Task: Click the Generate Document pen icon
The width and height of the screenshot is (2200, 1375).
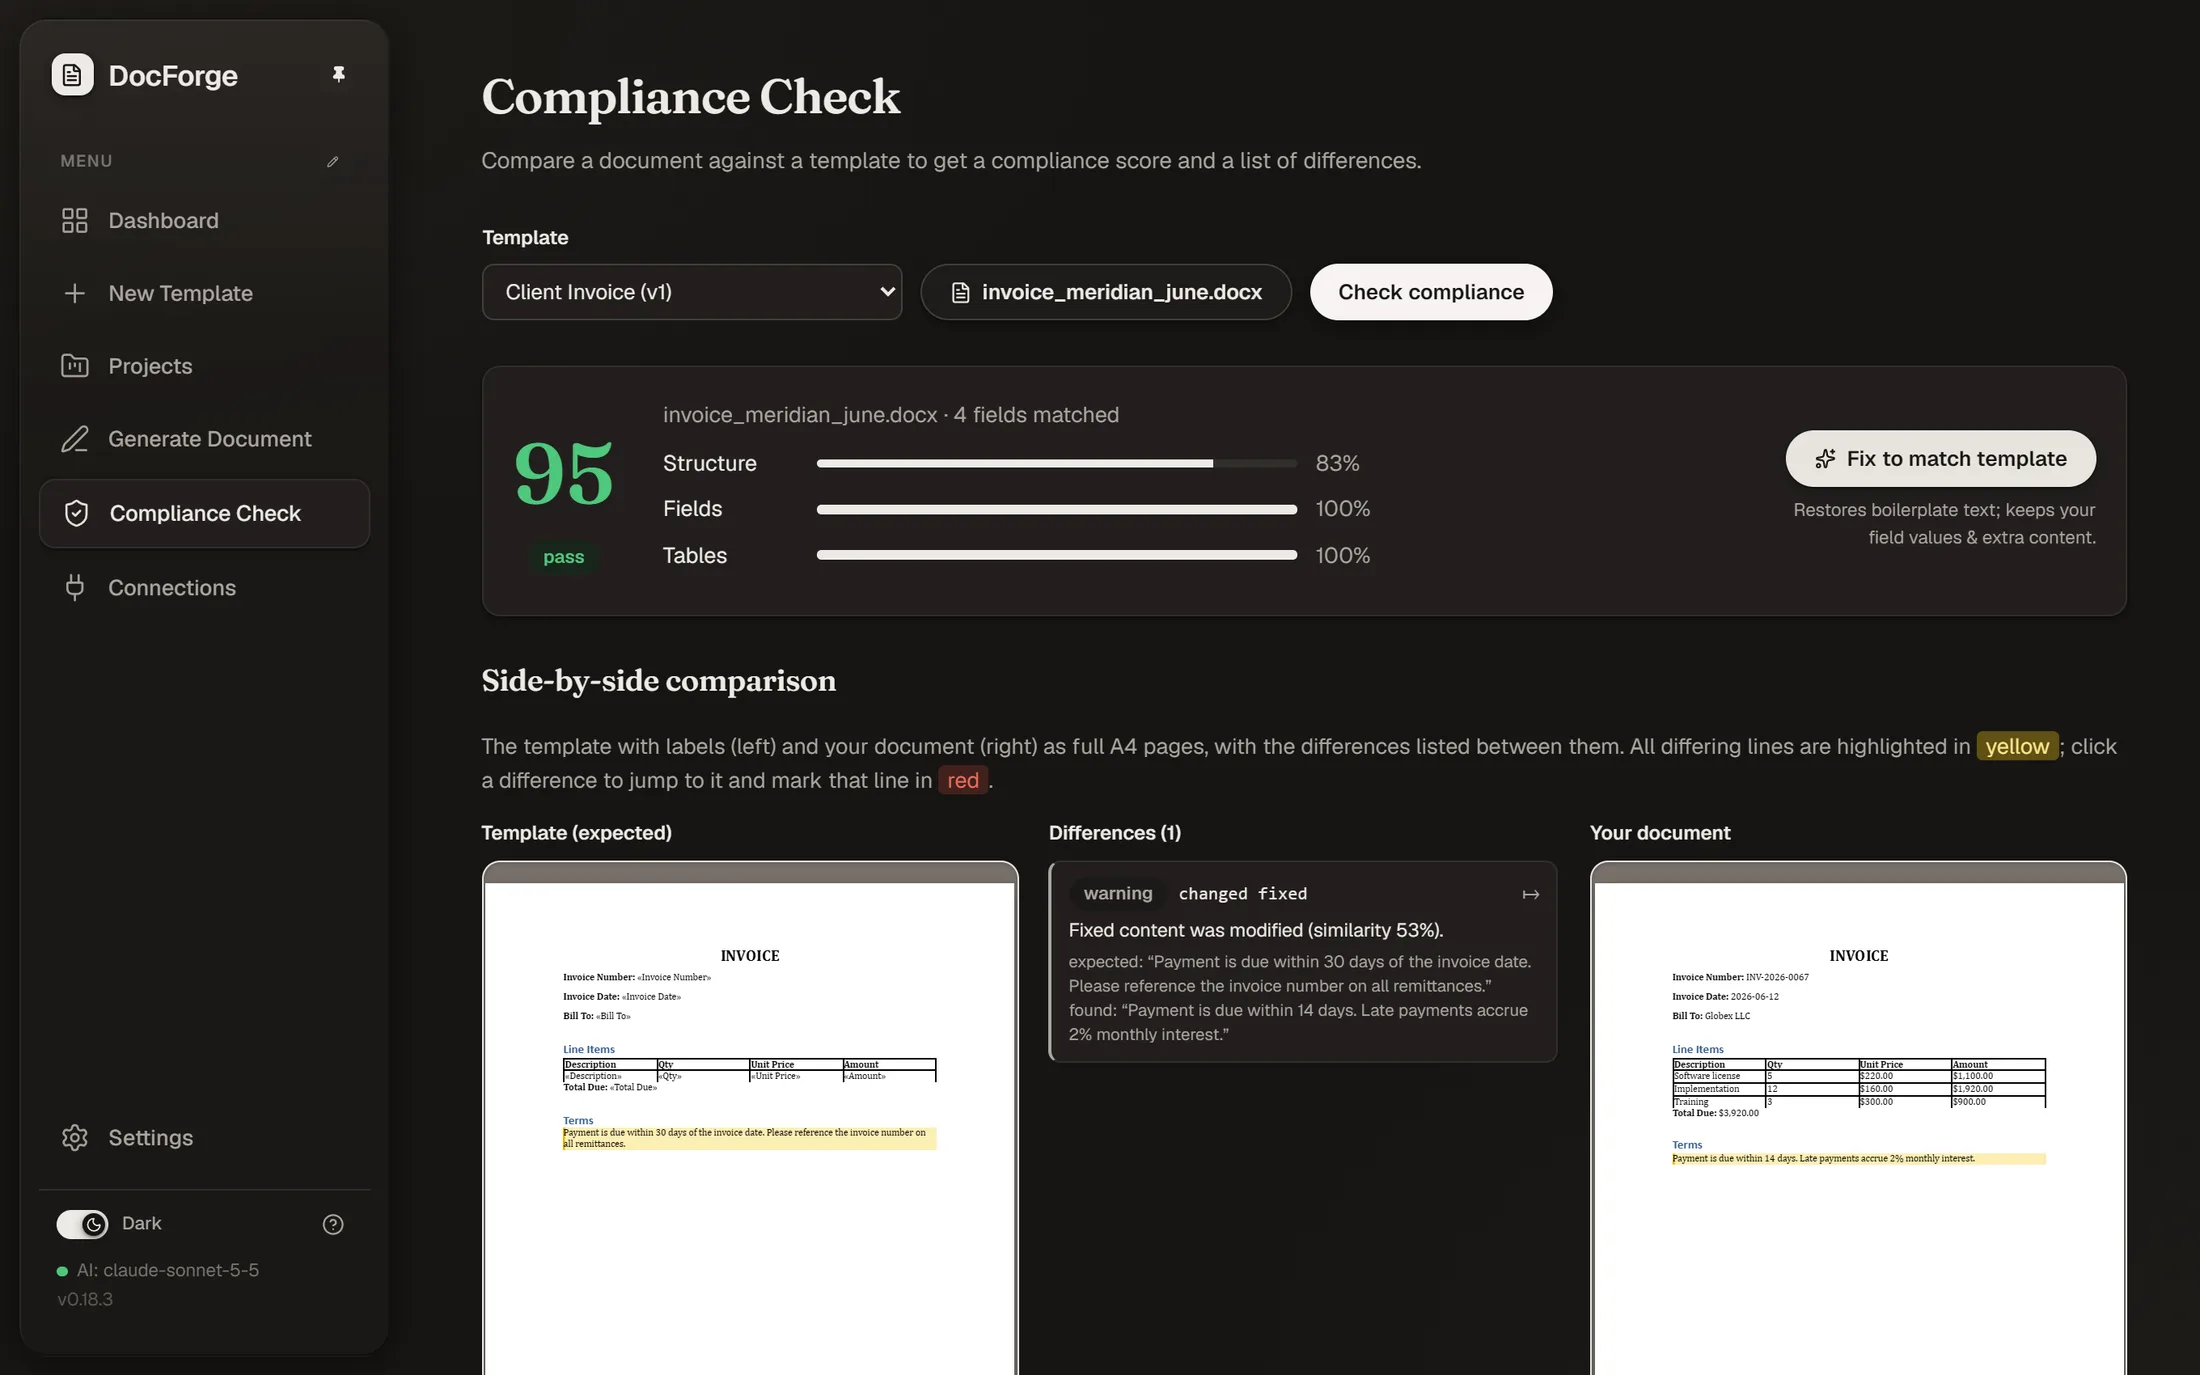Action: [x=75, y=439]
